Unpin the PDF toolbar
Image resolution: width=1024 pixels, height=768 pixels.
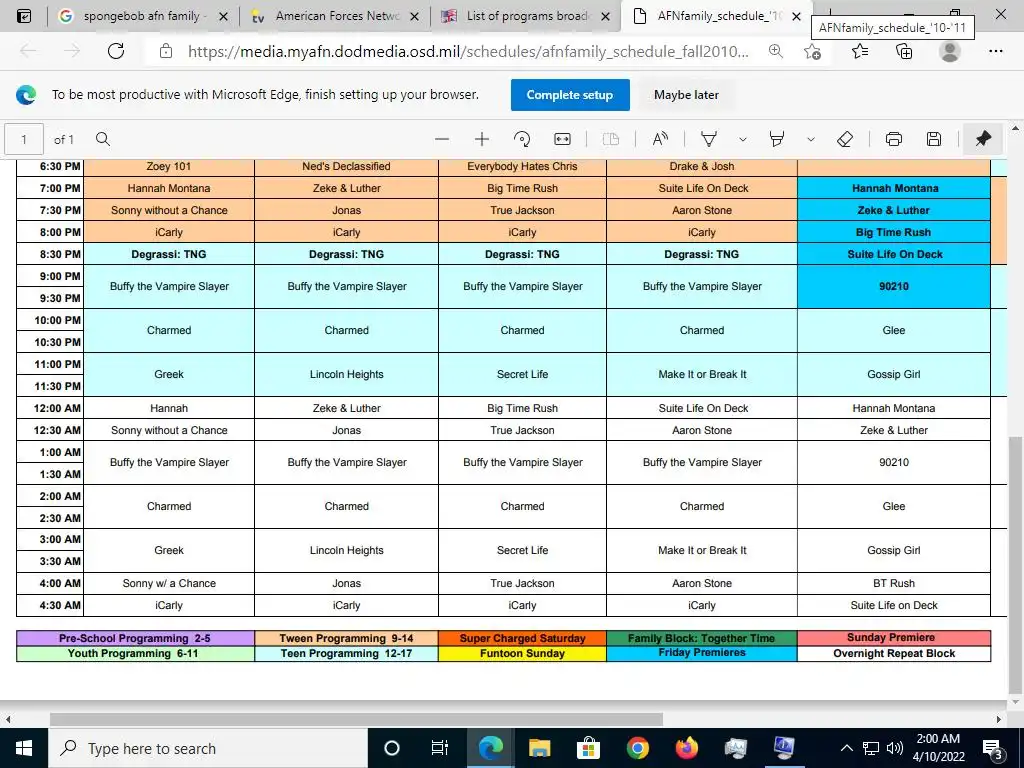pyautogui.click(x=983, y=139)
